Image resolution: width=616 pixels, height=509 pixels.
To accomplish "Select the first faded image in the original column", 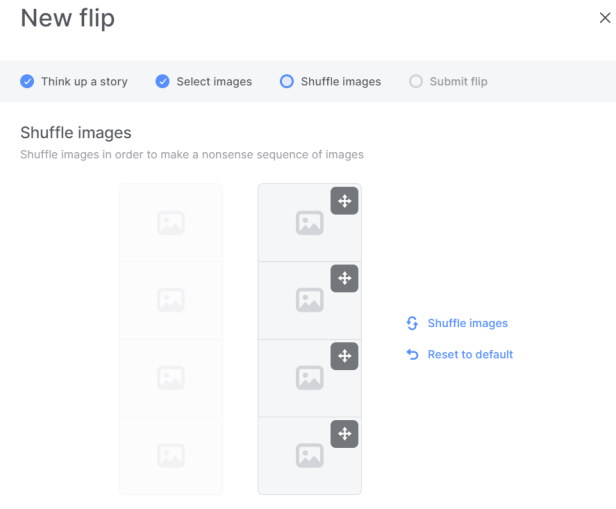I will pyautogui.click(x=171, y=223).
